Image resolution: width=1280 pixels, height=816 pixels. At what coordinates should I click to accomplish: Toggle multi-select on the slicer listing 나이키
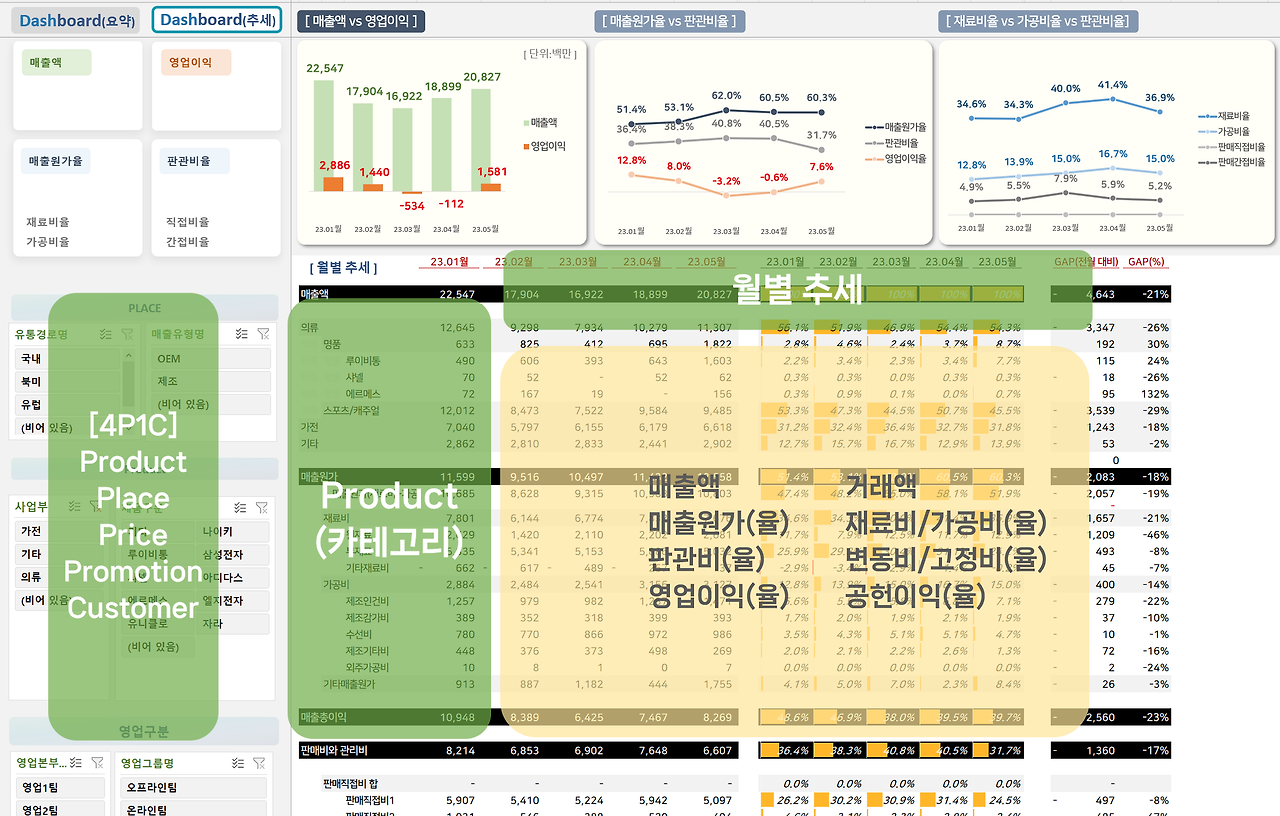click(x=239, y=508)
